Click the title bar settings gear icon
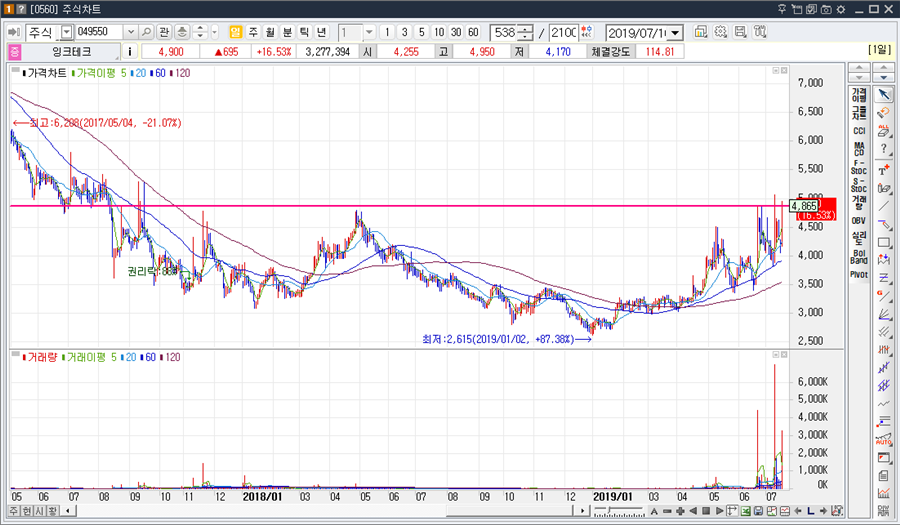The width and height of the screenshot is (900, 525). (x=841, y=9)
